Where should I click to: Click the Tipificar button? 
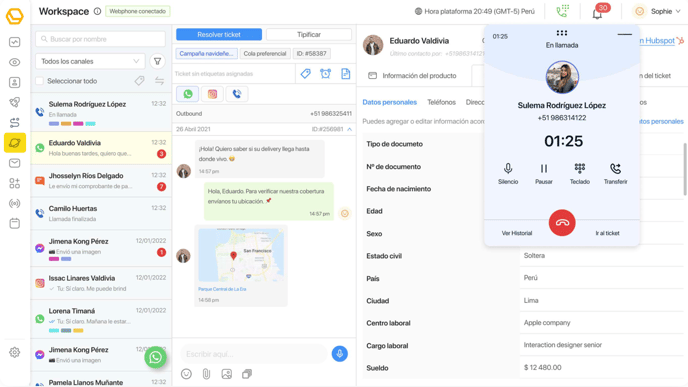coord(309,35)
